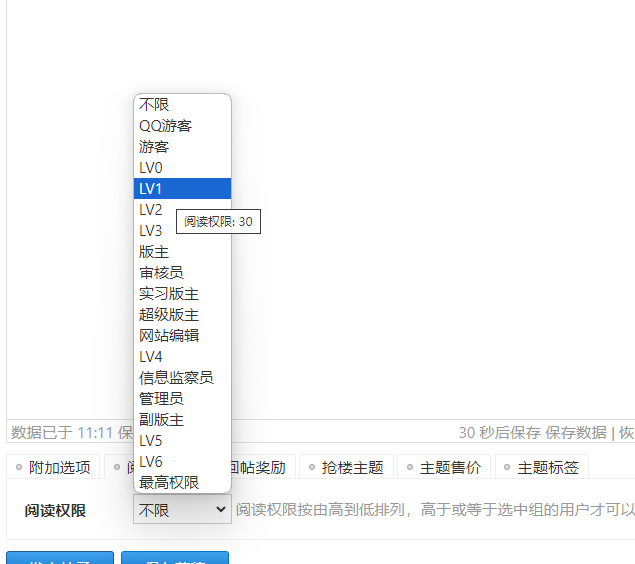Click the 保存数据 link
This screenshot has width=635, height=564.
tap(575, 433)
